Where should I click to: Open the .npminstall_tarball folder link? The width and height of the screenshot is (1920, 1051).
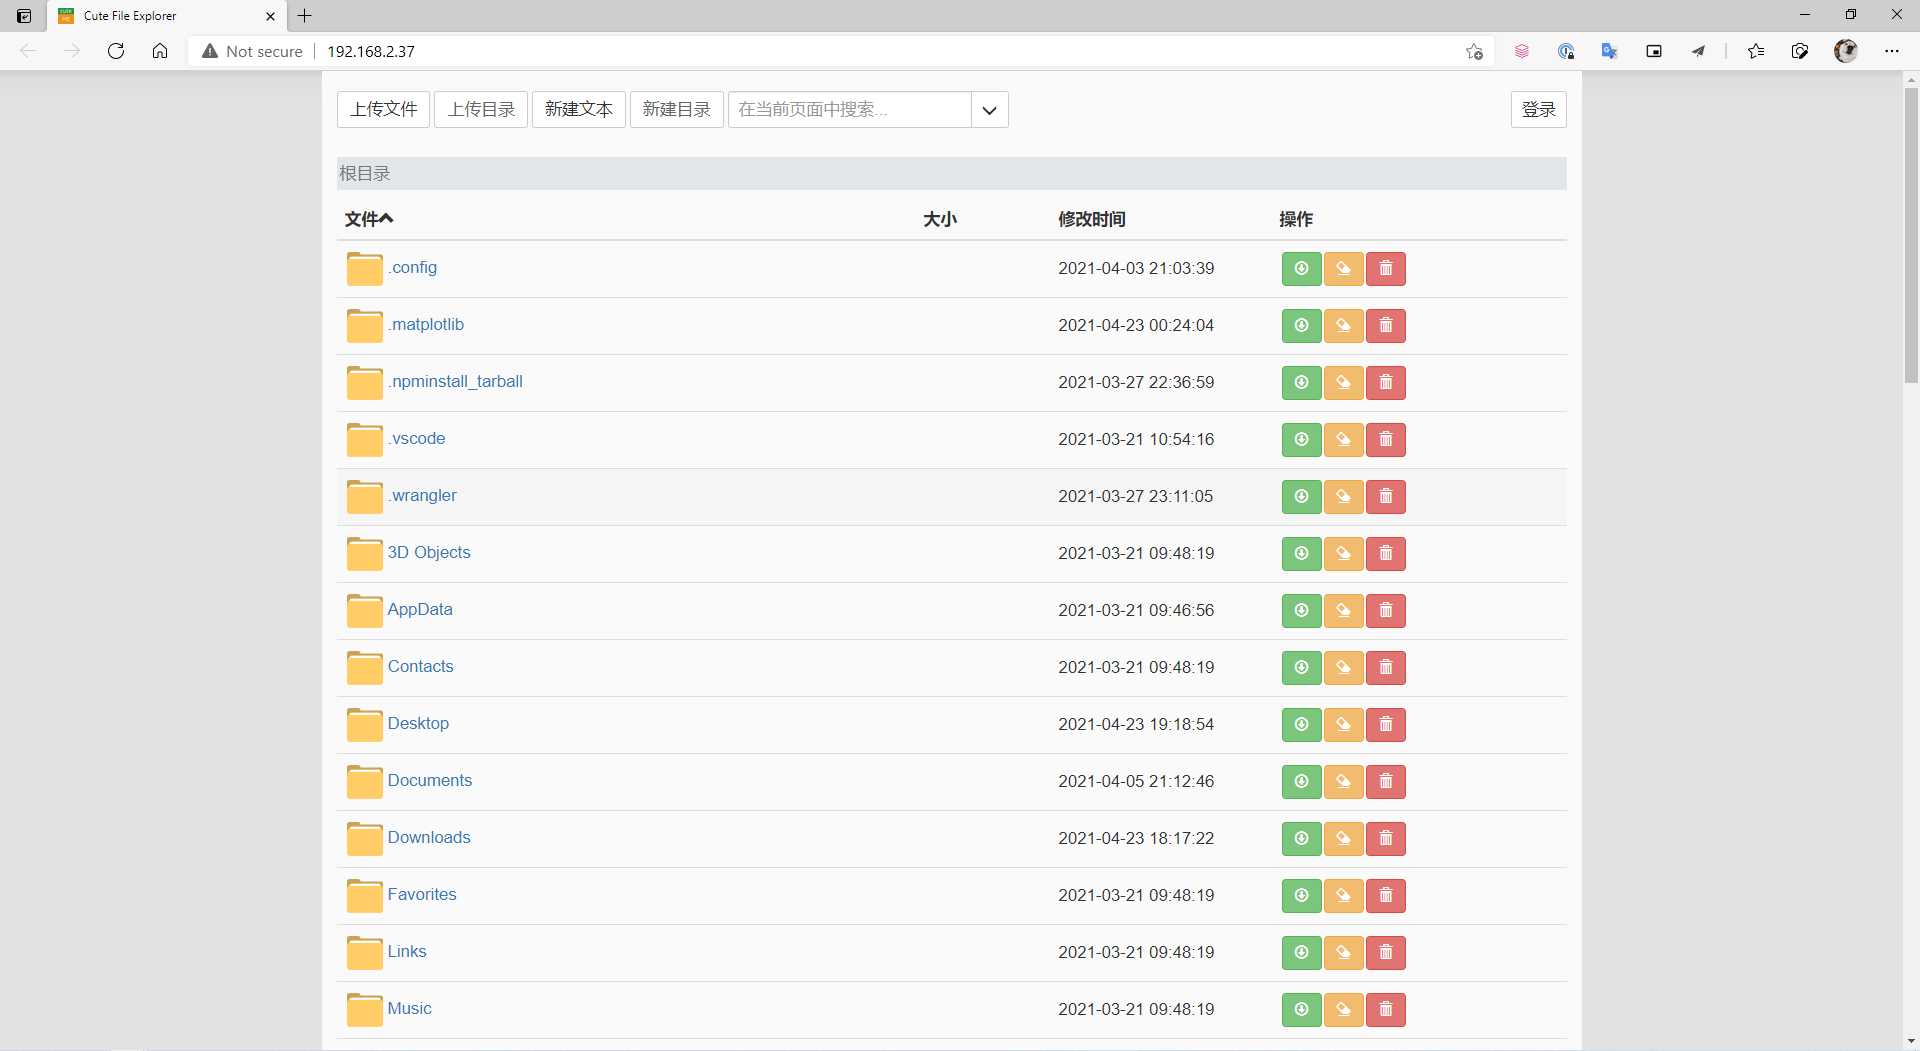(x=456, y=382)
